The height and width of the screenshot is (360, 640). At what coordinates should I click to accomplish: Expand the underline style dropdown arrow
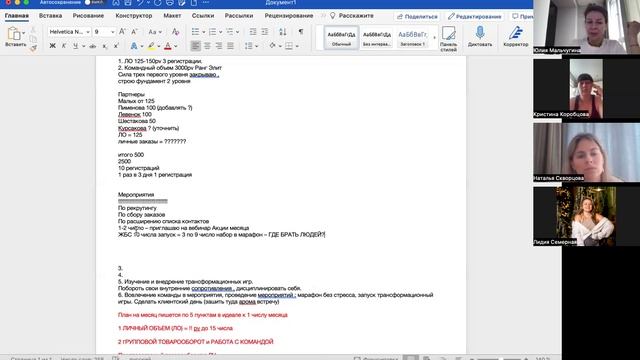click(x=84, y=46)
